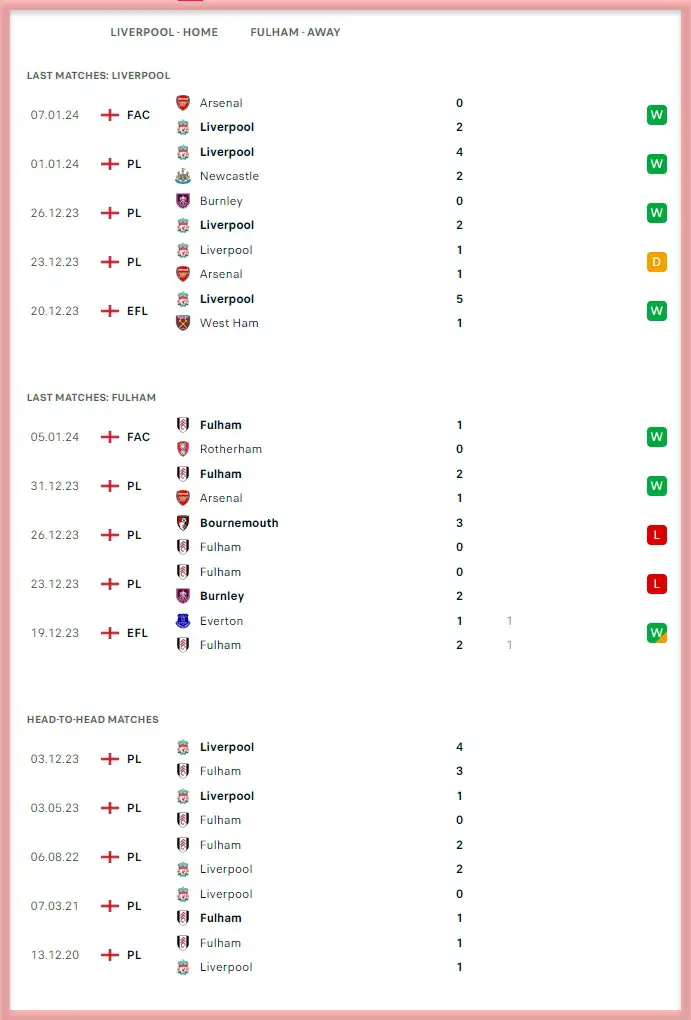Open the Rotherham team link

coord(230,449)
